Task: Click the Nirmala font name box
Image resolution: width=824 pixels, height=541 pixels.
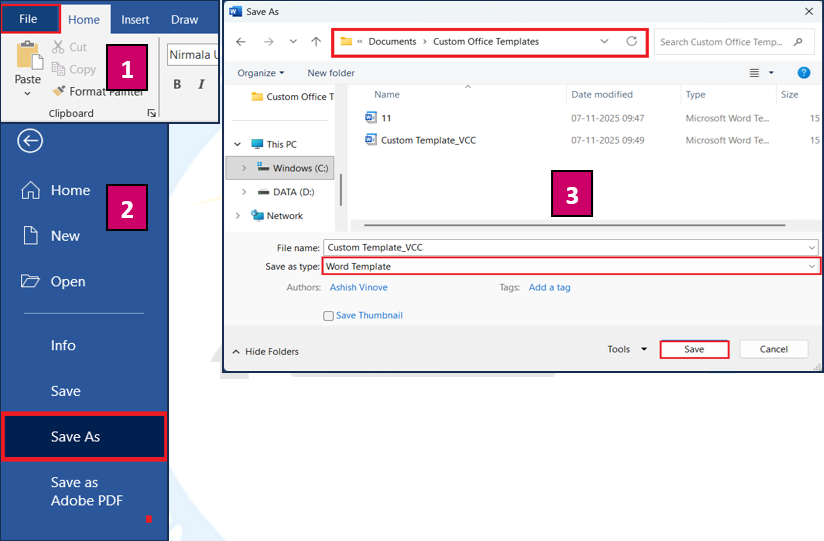Action: click(x=192, y=55)
